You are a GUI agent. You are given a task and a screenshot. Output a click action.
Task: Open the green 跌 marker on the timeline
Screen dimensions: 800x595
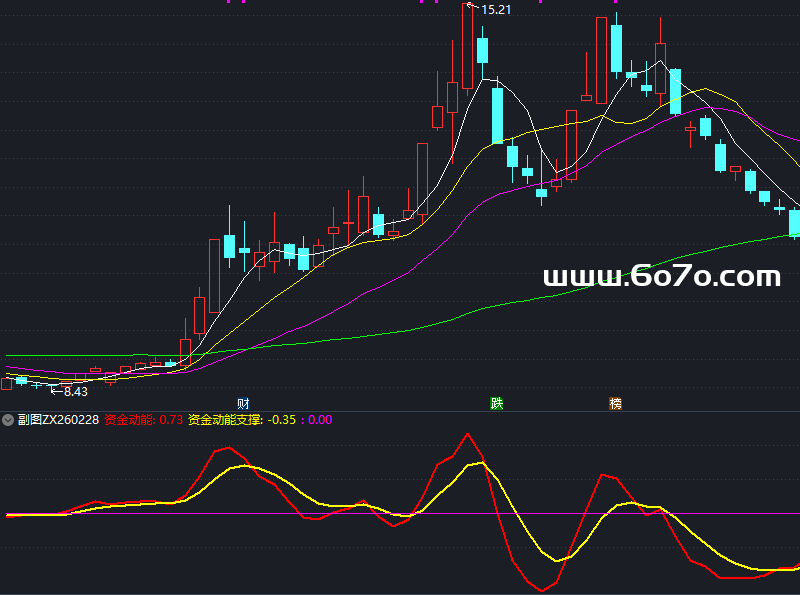(497, 403)
